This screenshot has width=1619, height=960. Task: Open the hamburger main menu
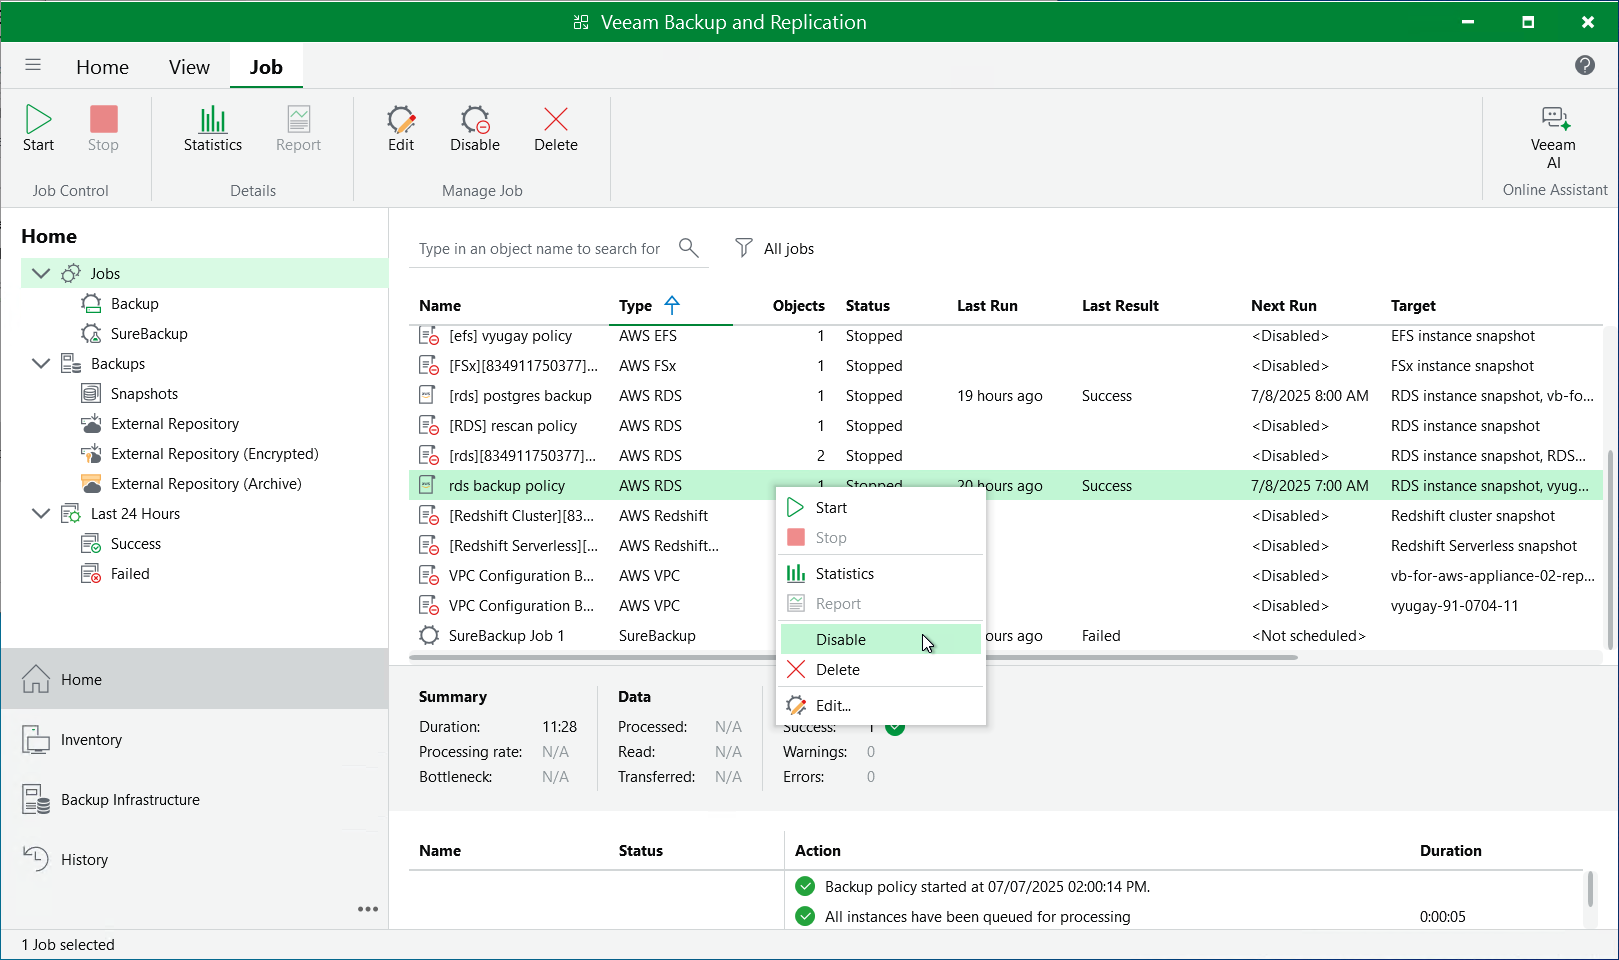pos(33,65)
